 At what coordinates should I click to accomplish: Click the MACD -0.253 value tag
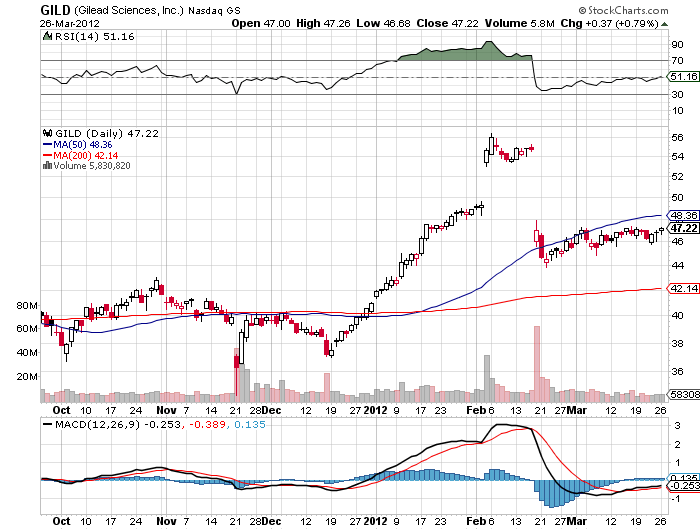[x=683, y=486]
